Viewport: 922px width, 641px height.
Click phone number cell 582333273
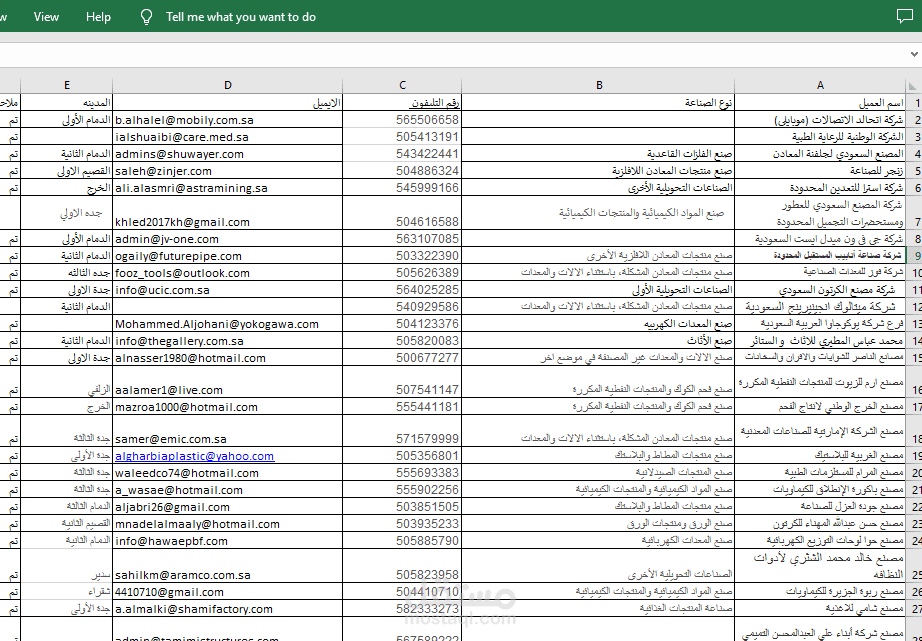point(402,609)
